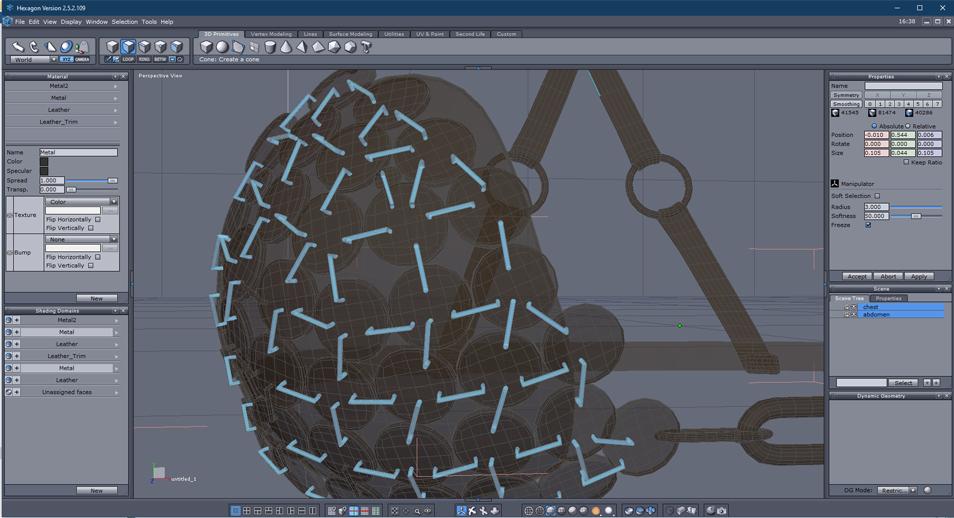Click the Apply button

919,276
